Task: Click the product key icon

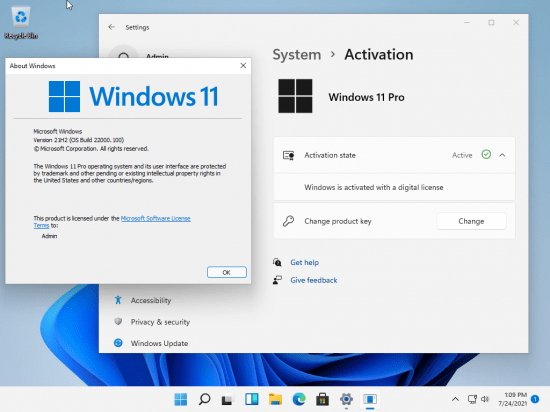Action: coord(288,221)
